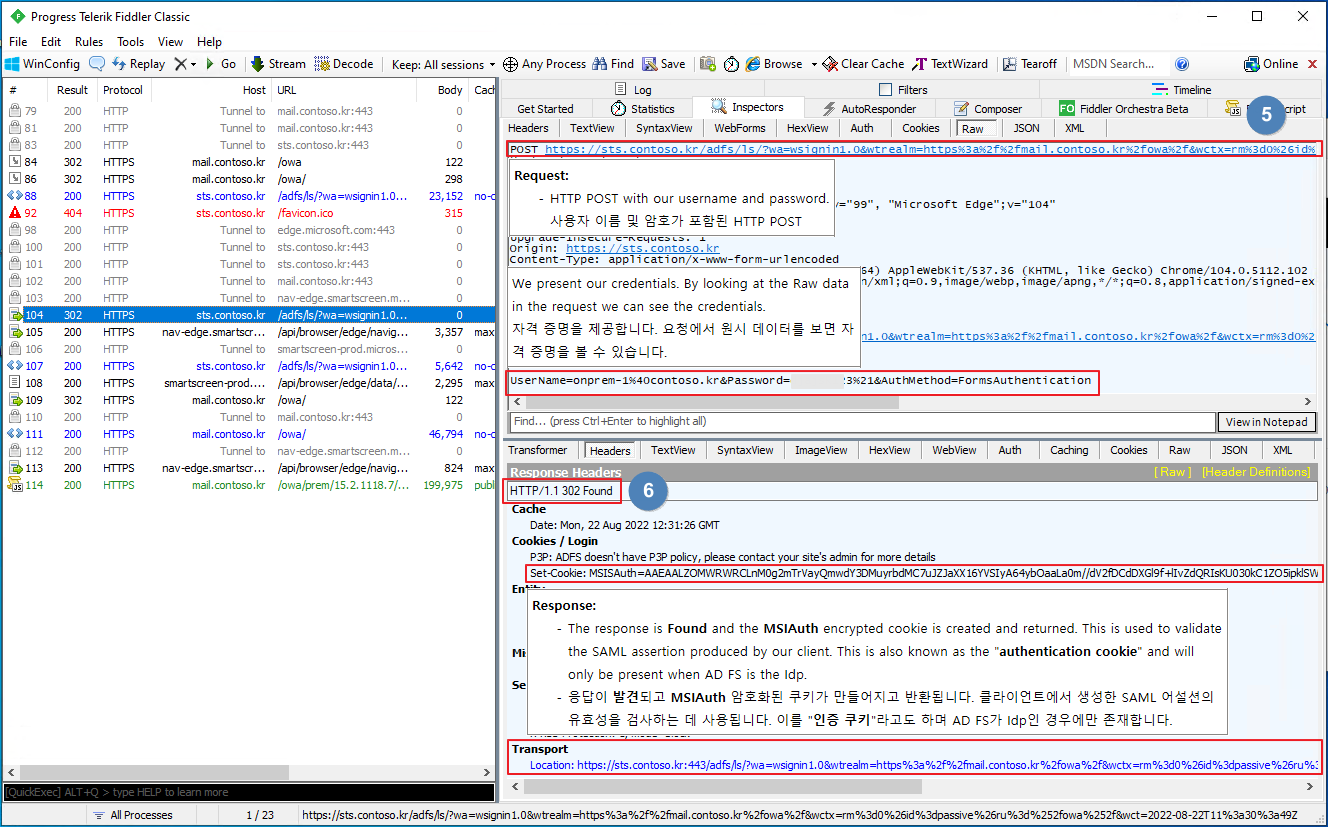Image resolution: width=1328 pixels, height=827 pixels.
Task: Click the View in Notepad button
Action: coord(1266,422)
